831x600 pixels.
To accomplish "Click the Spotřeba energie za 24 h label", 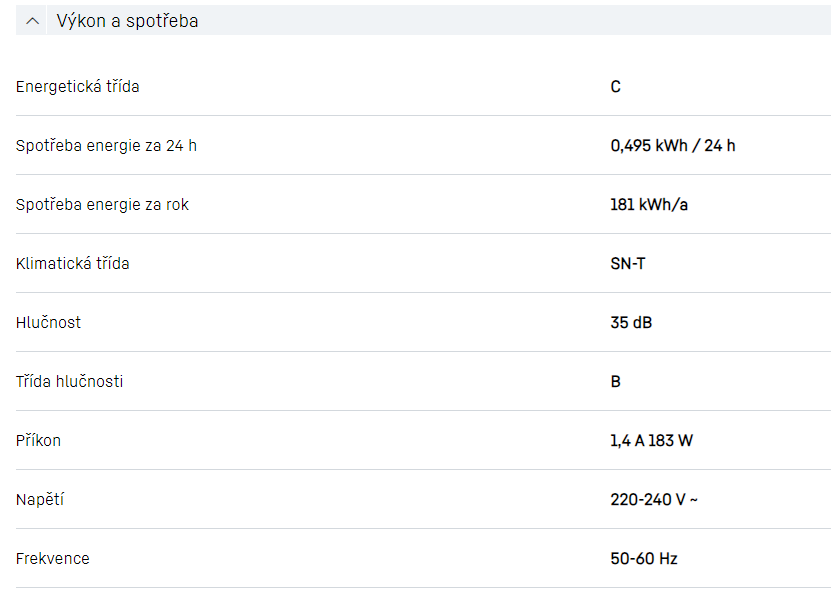I will [106, 146].
